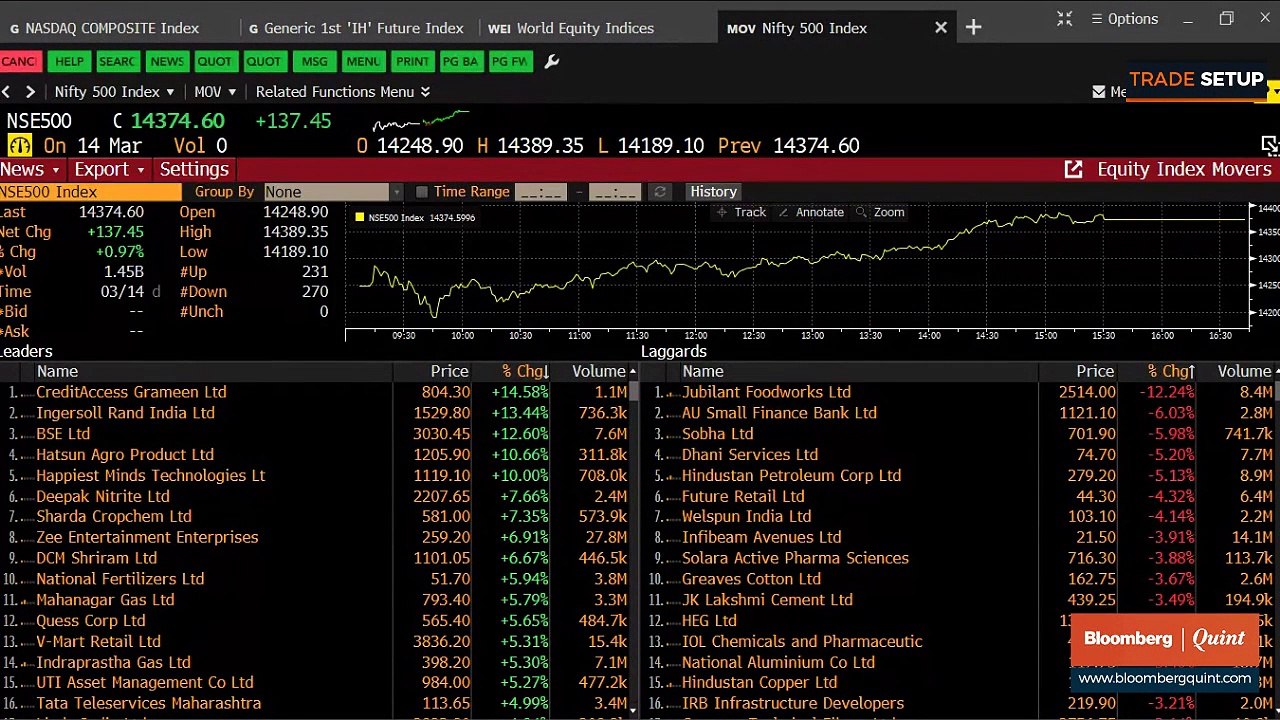1280x720 pixels.
Task: Toggle the Time Range checkbox
Action: point(422,192)
